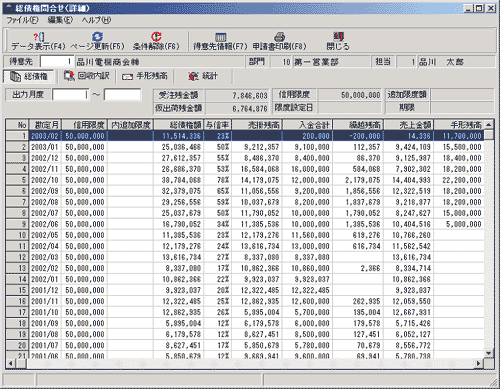Click the 2001/08 month cell
The width and height of the screenshot is (500, 389).
pyautogui.click(x=45, y=334)
